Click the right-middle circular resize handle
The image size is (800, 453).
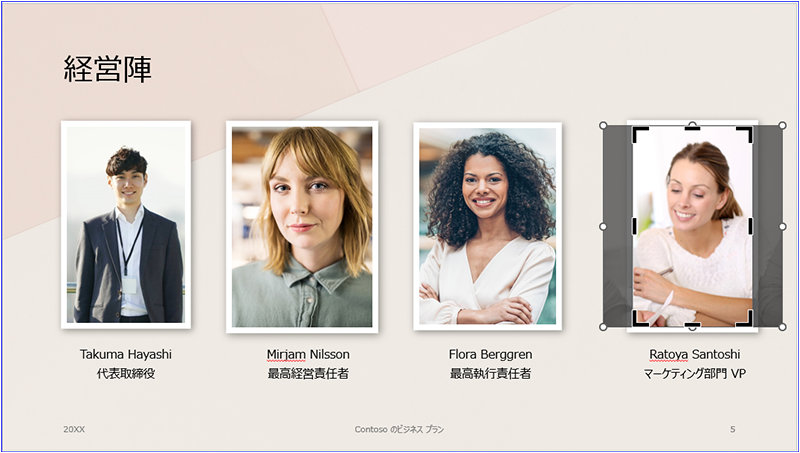tap(782, 226)
